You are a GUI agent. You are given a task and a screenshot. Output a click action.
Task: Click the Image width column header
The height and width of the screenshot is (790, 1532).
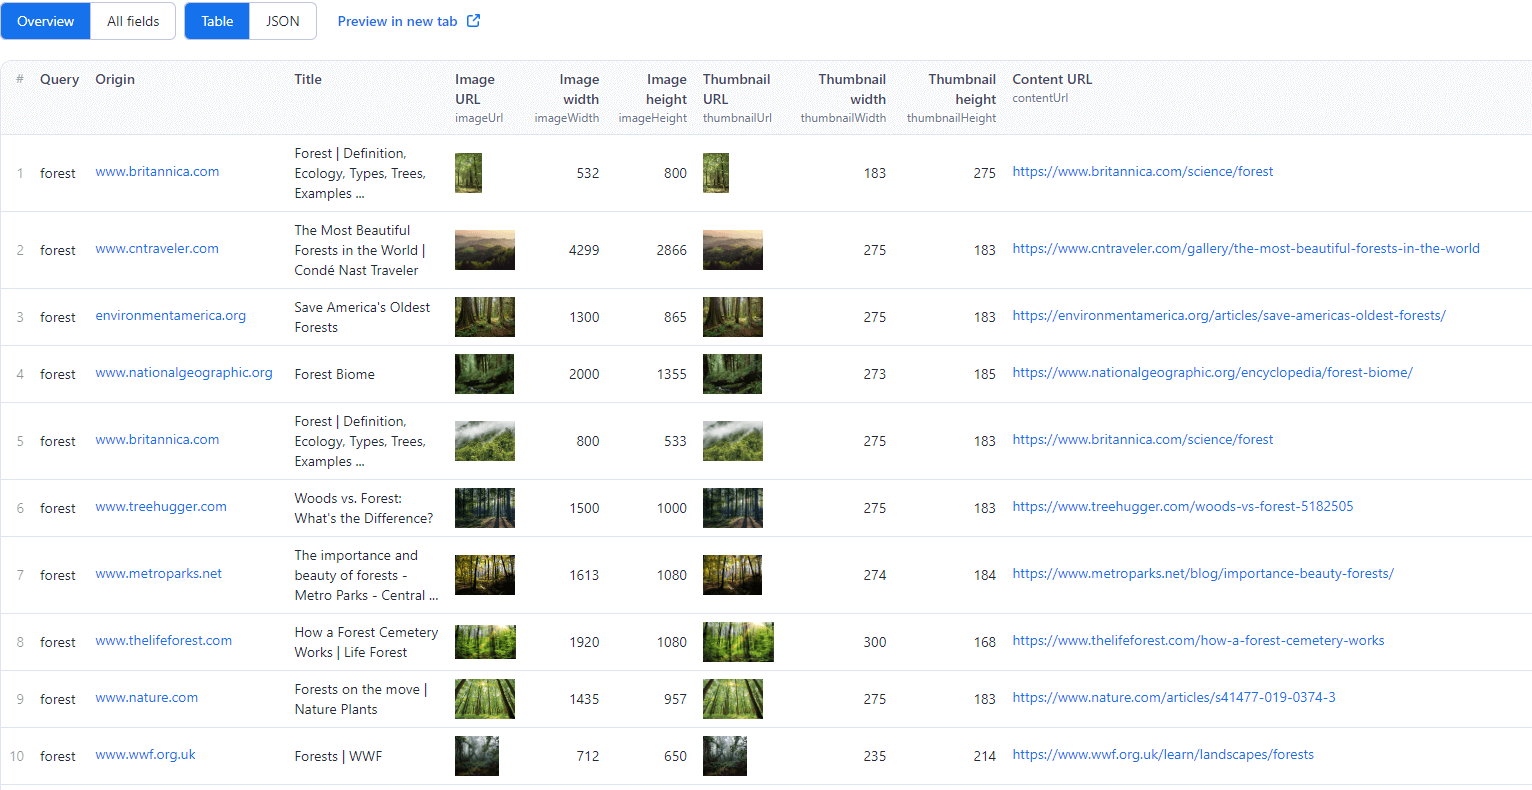(579, 89)
